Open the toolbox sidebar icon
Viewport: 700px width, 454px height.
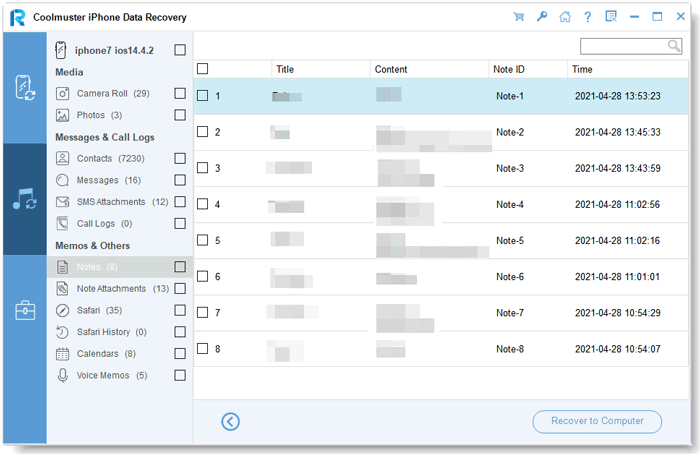click(x=23, y=311)
